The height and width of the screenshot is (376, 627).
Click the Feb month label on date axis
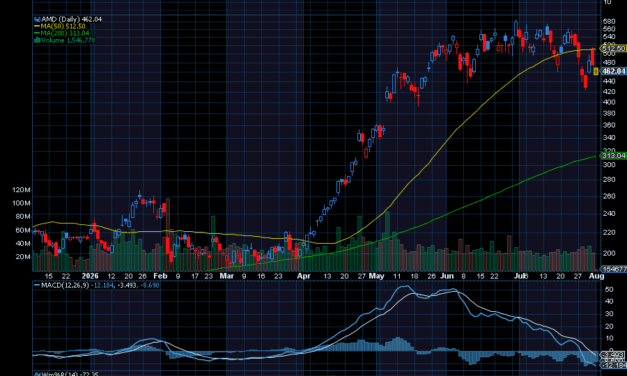160,276
